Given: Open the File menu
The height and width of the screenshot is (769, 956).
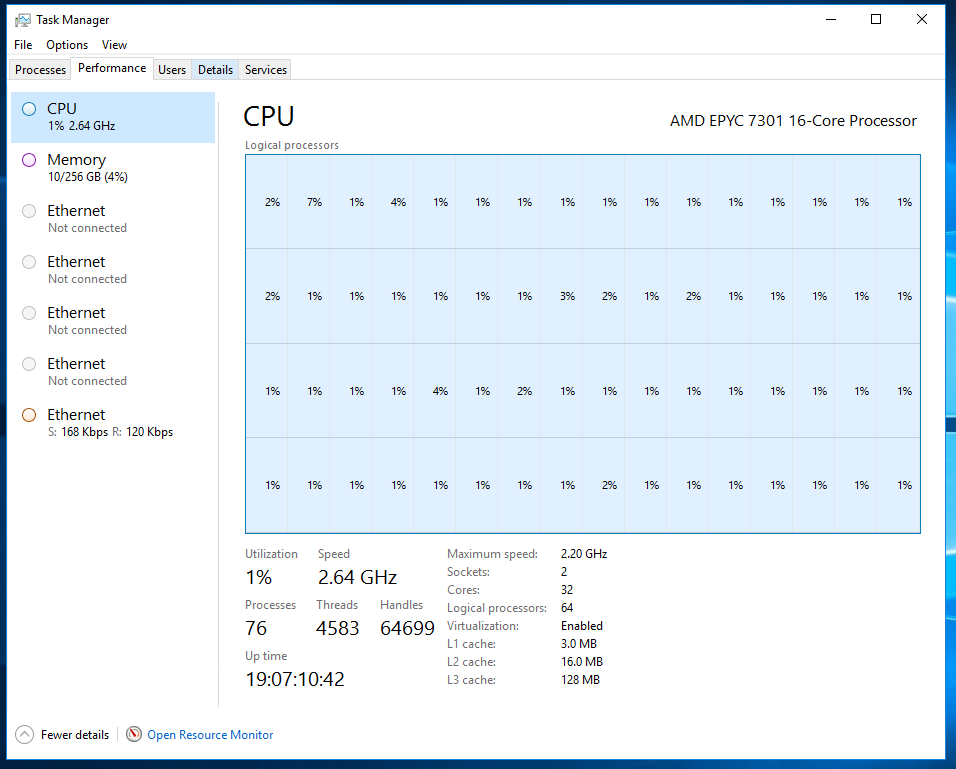Looking at the screenshot, I should [x=23, y=45].
